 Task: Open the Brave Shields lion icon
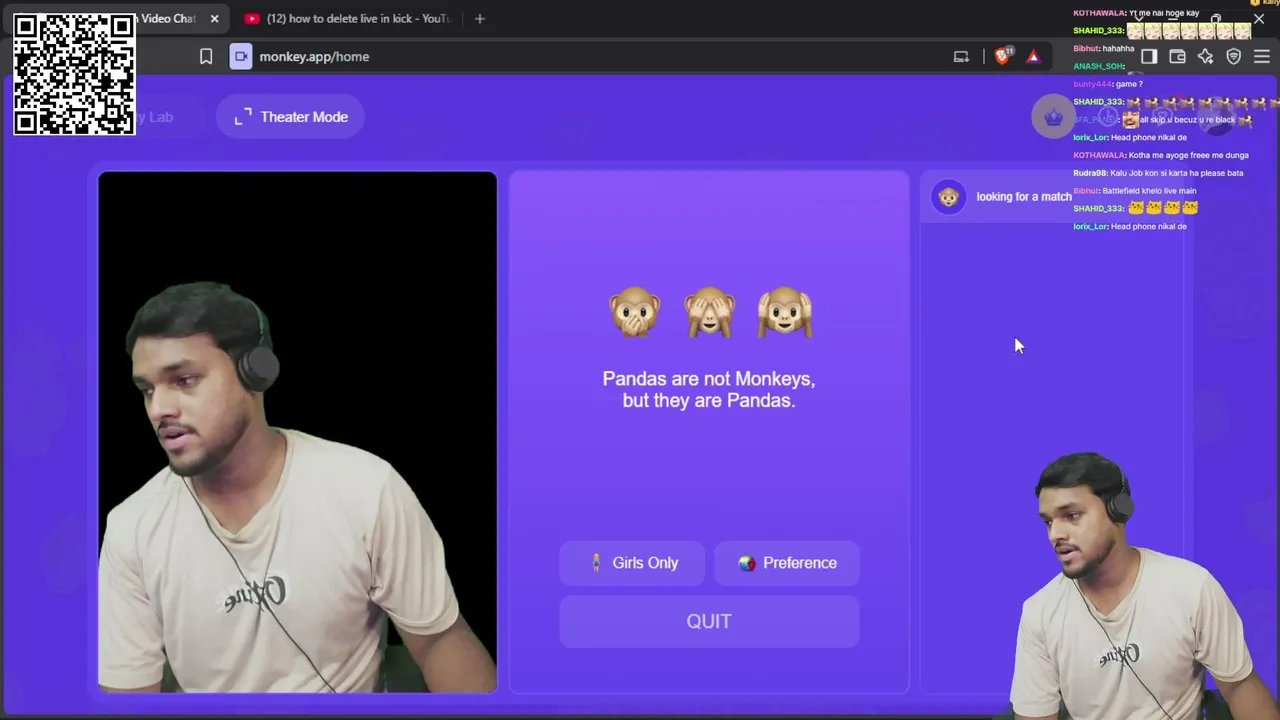pos(1002,57)
